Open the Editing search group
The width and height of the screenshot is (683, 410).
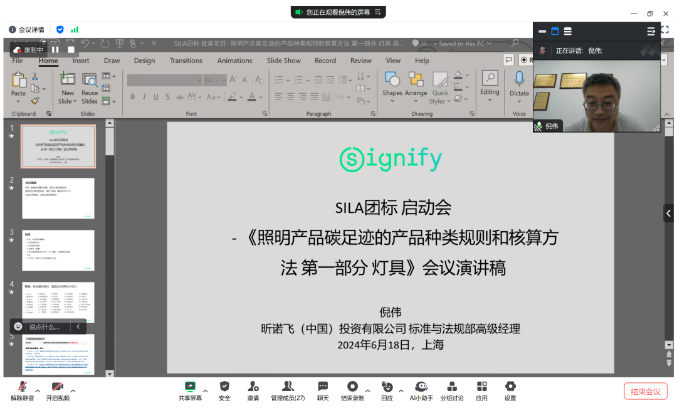click(490, 86)
